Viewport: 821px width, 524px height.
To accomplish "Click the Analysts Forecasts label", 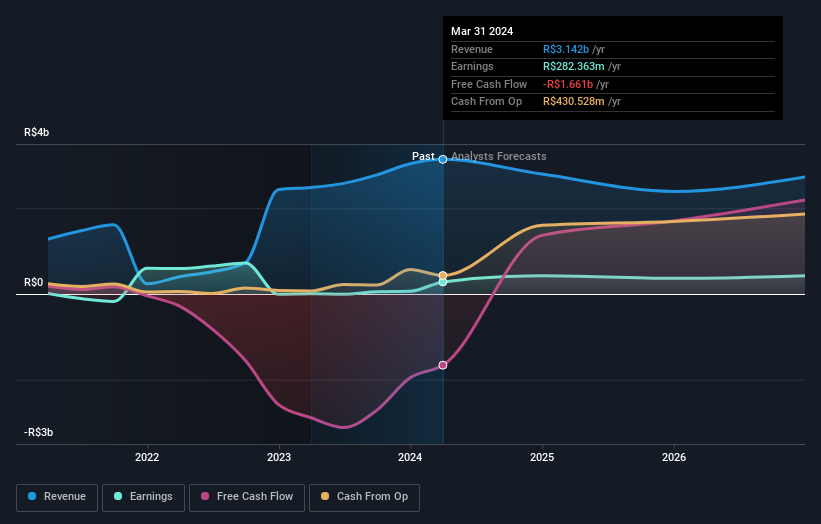I will 499,156.
